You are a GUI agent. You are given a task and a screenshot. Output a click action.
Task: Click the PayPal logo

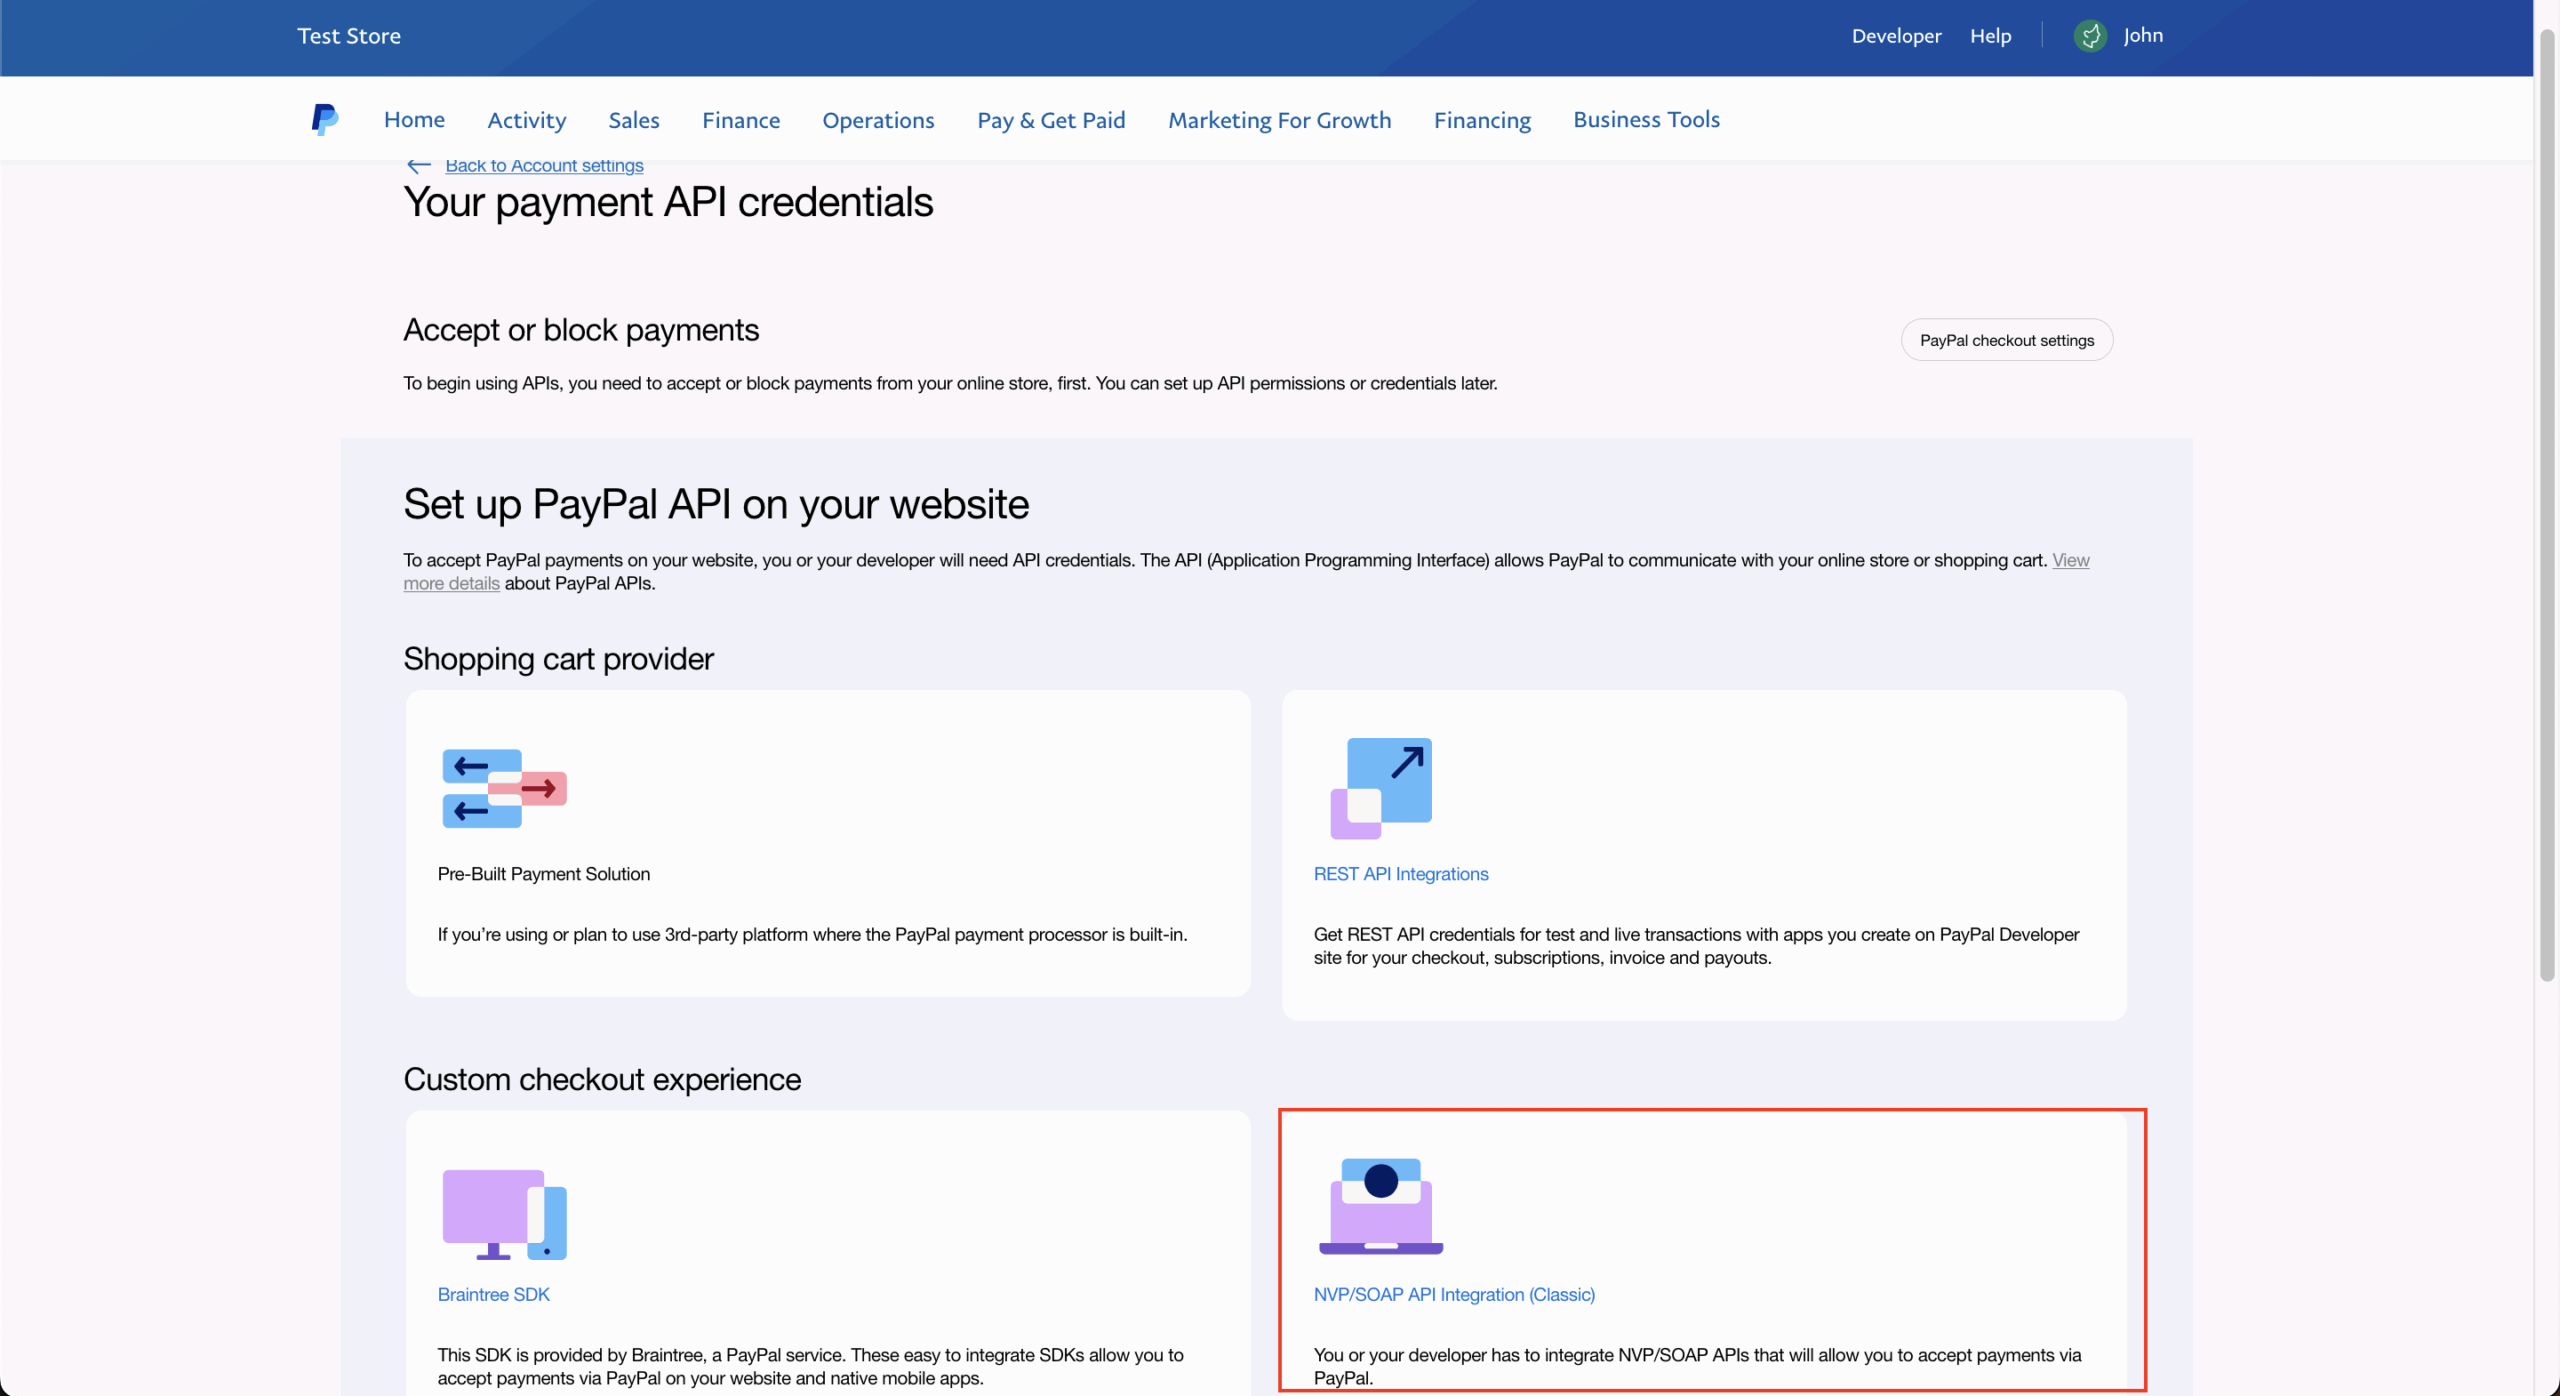pos(323,118)
